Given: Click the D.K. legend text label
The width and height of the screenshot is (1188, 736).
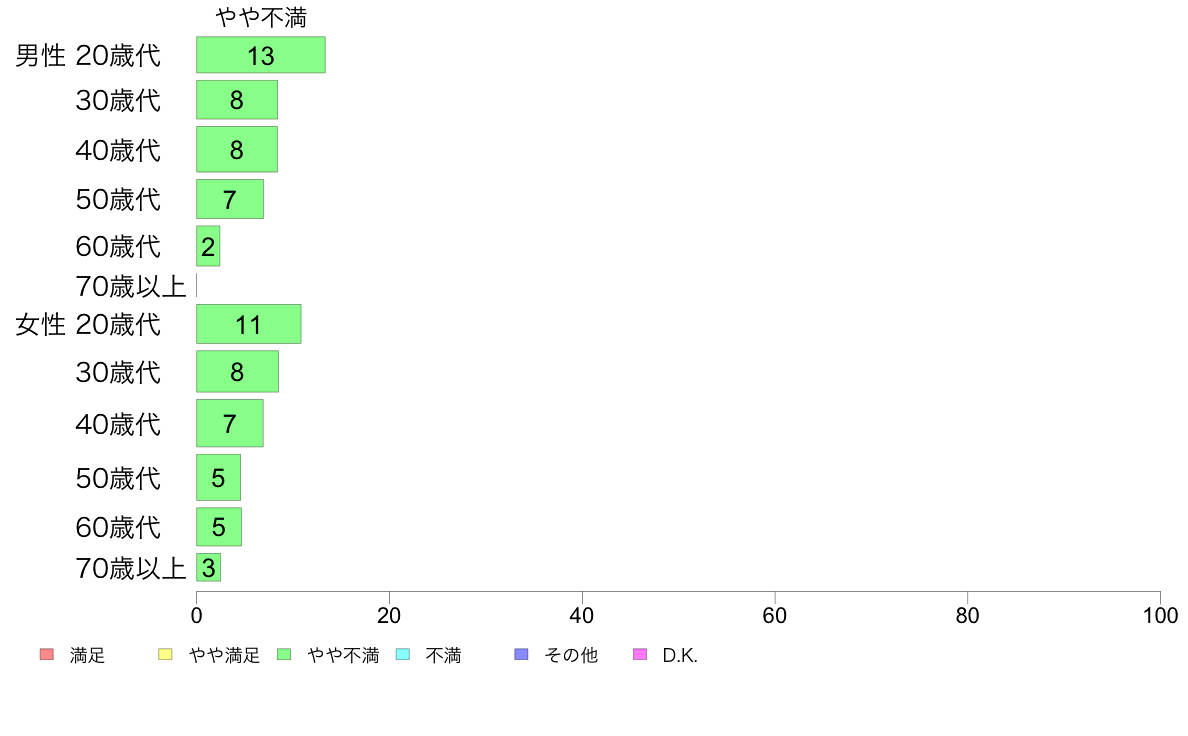Looking at the screenshot, I should coord(680,656).
